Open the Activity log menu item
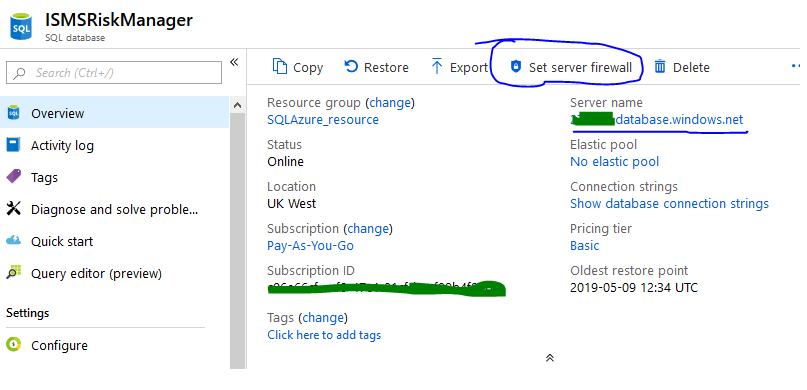The height and width of the screenshot is (390, 807). 115,145
